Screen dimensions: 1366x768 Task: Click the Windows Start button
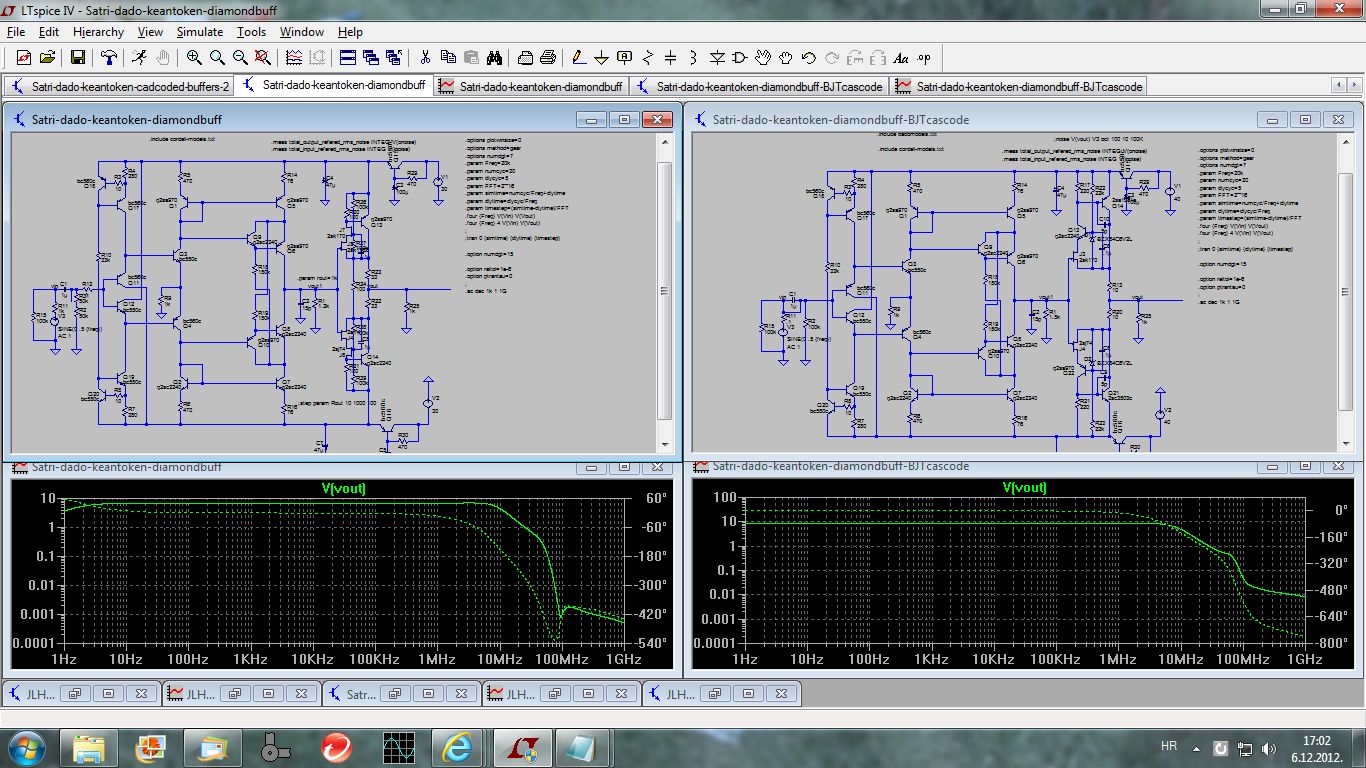[x=27, y=746]
